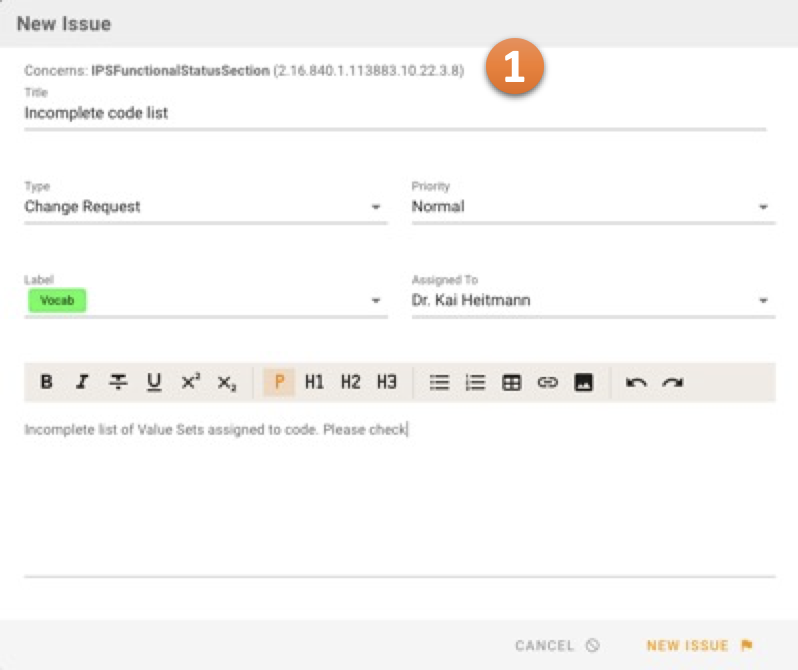Insert a numbered list

(x=475, y=382)
